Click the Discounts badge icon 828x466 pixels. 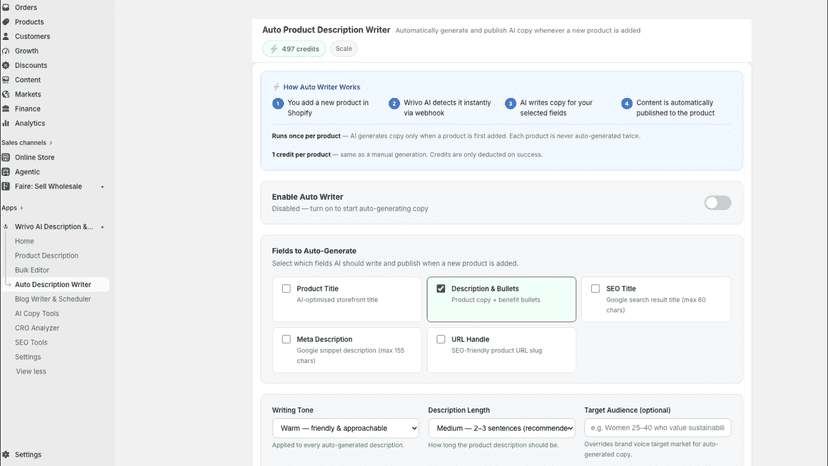pos(6,66)
